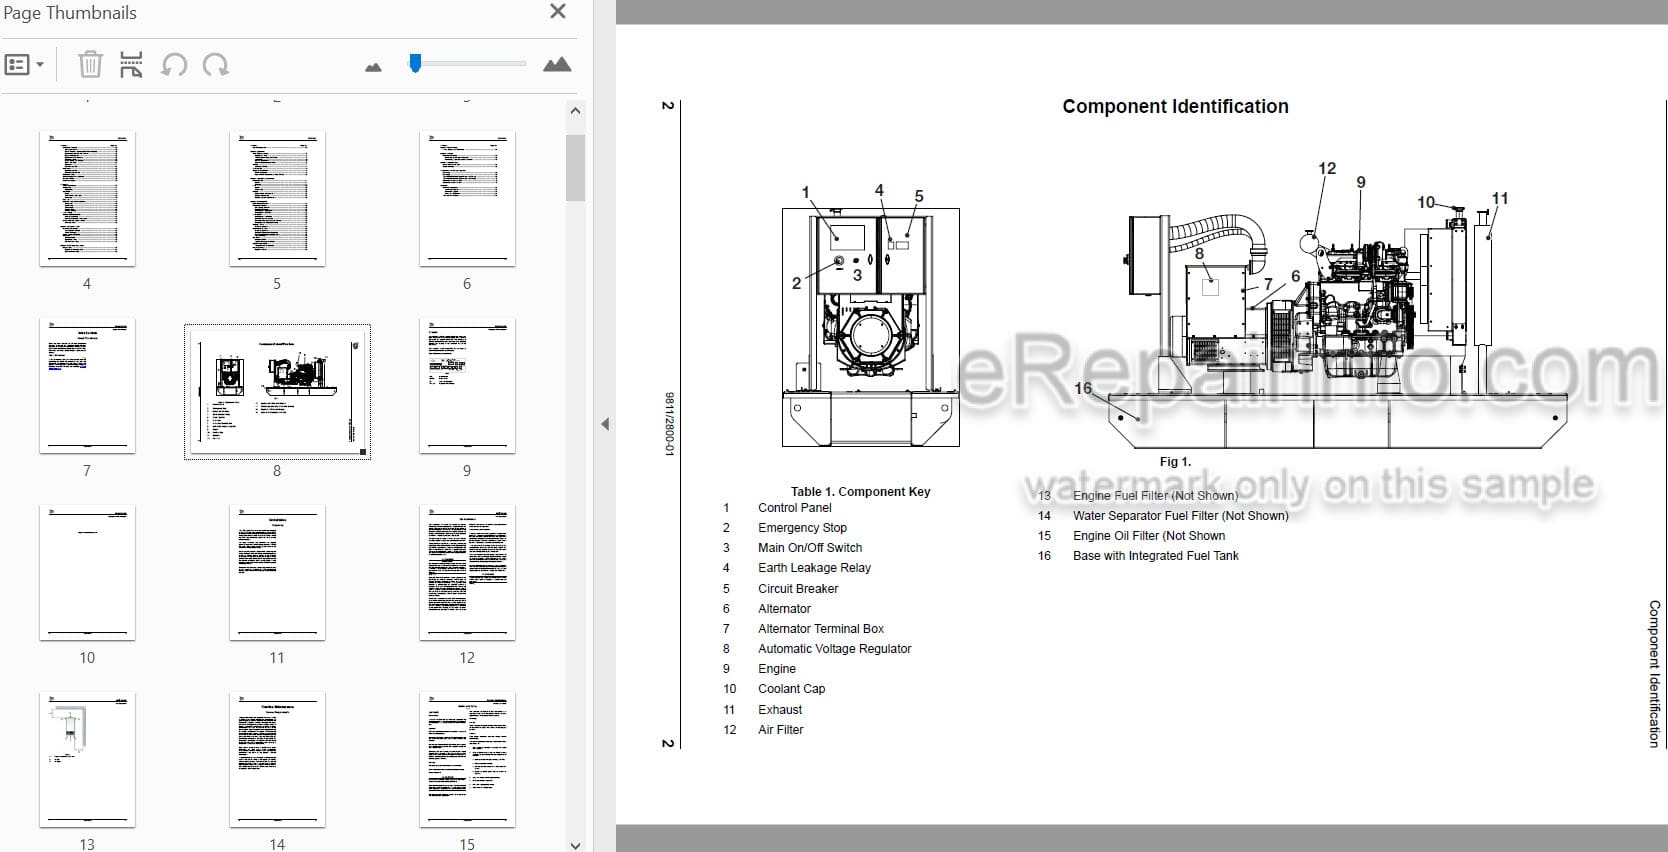The image size is (1668, 852).
Task: Collapse the navigation pane with left arrow
Action: pyautogui.click(x=605, y=424)
